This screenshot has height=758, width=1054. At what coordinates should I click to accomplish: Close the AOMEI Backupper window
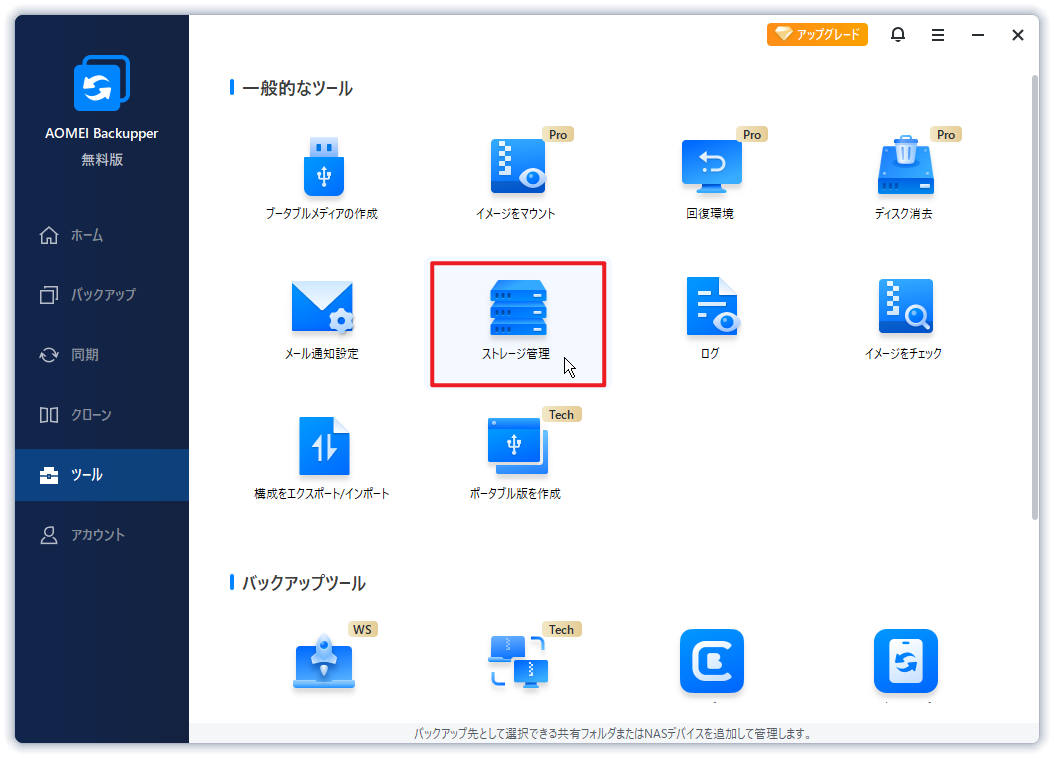(x=1018, y=35)
